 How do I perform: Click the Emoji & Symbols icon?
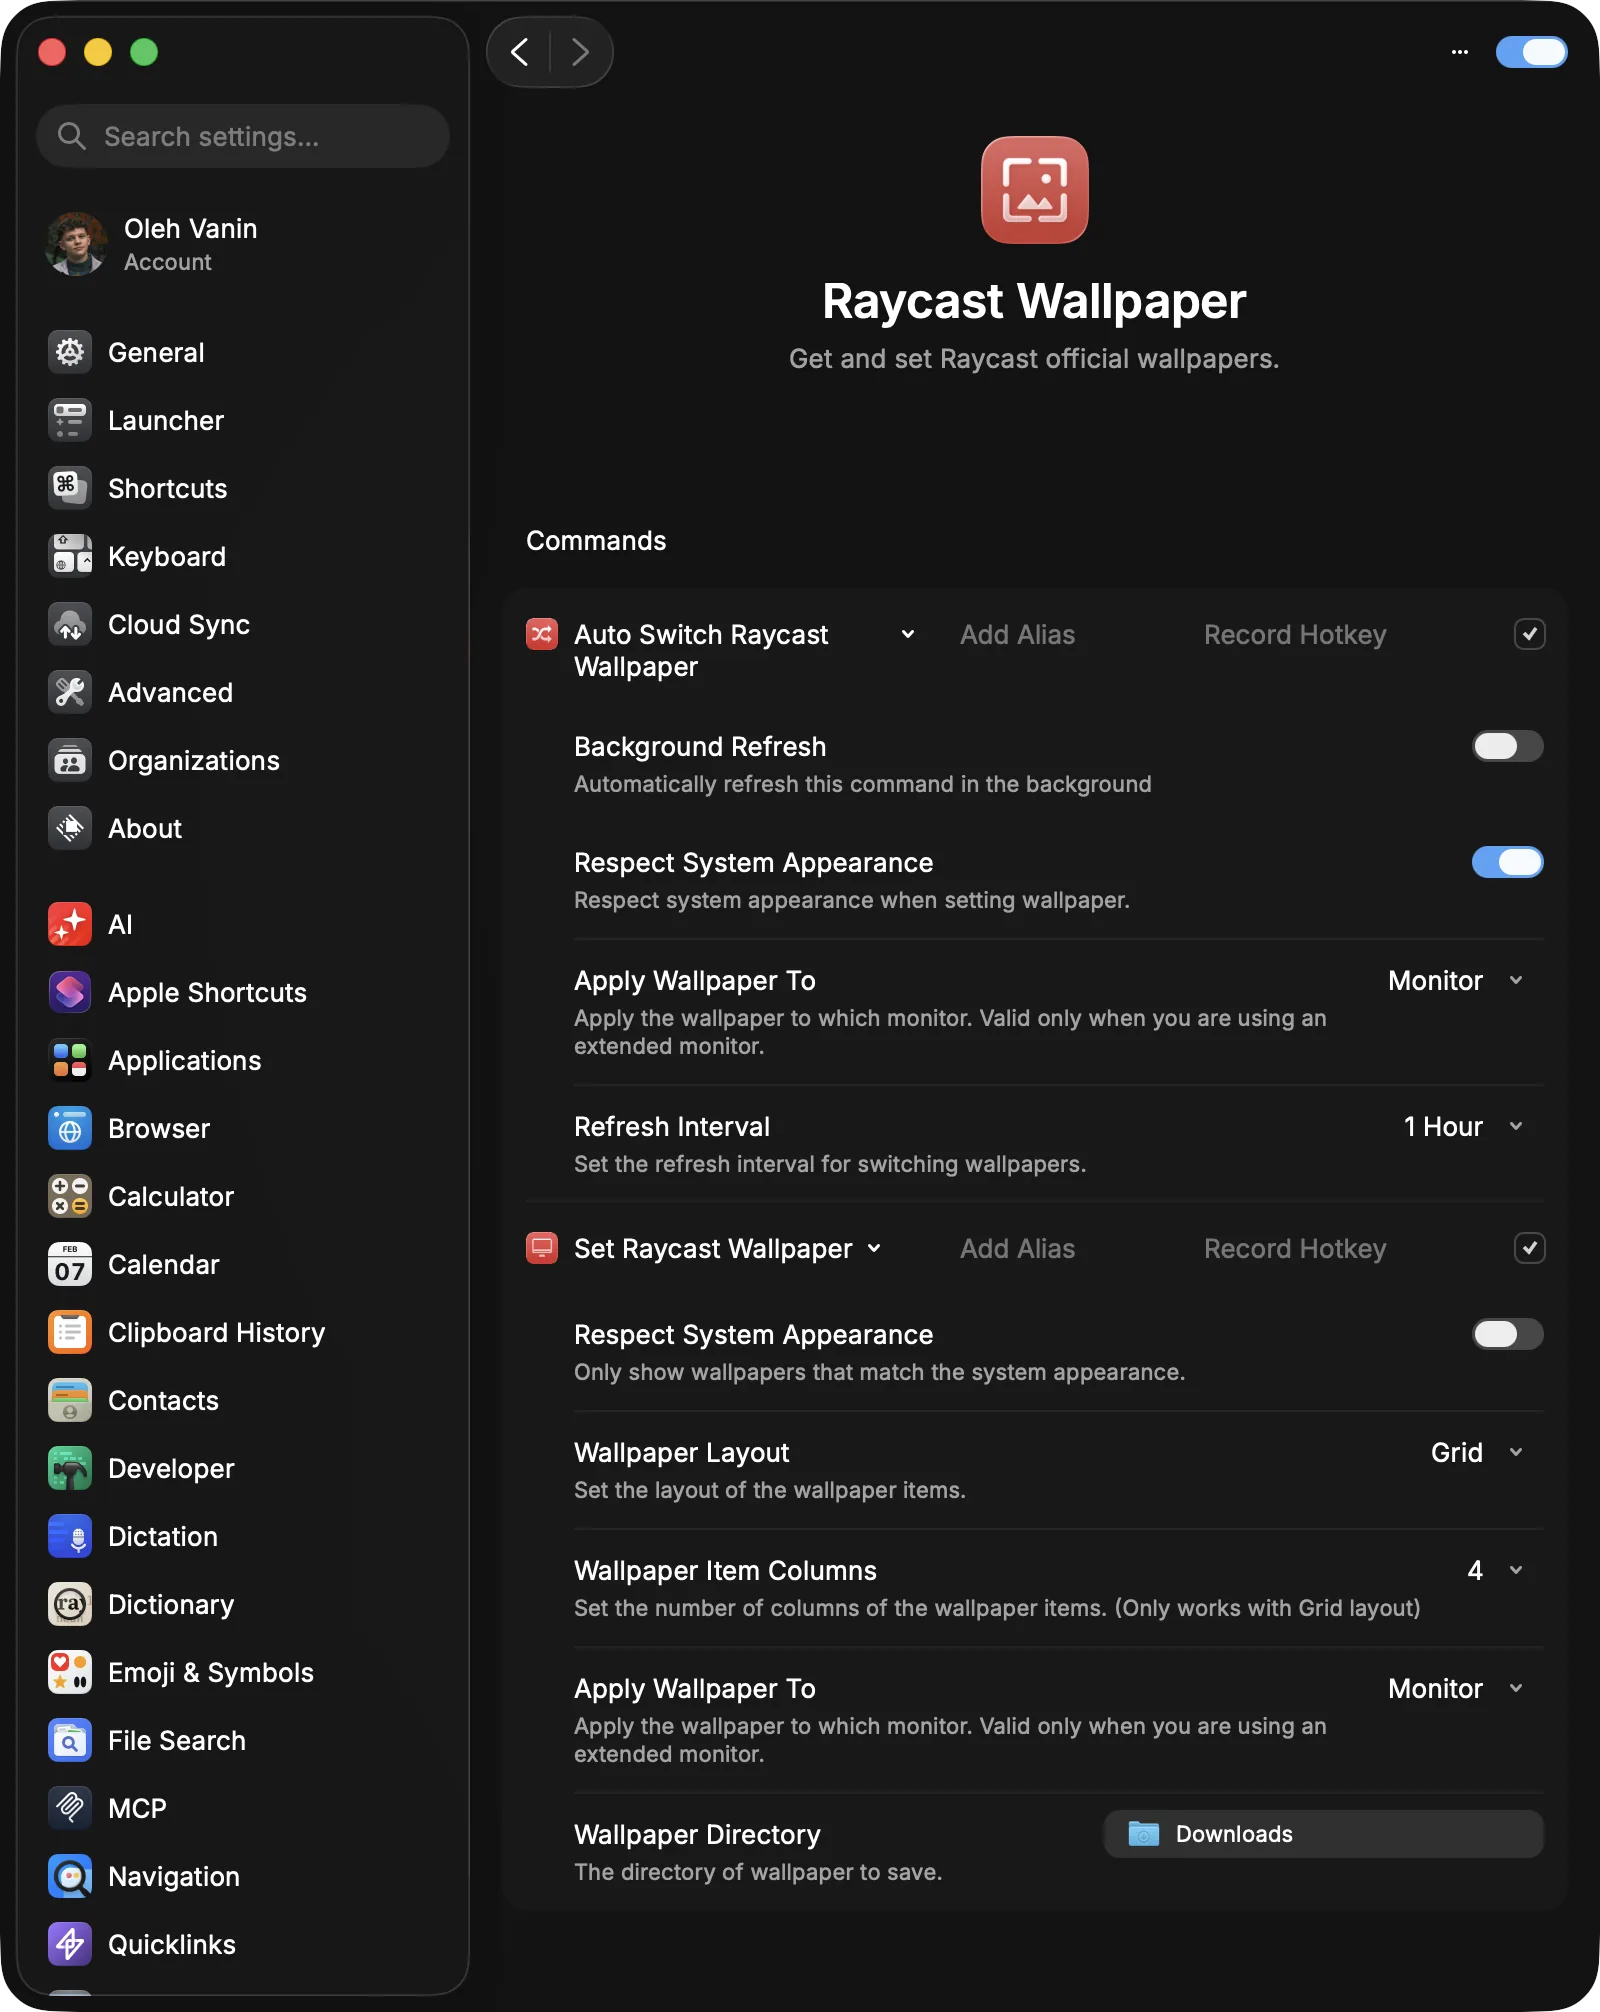click(x=70, y=1672)
